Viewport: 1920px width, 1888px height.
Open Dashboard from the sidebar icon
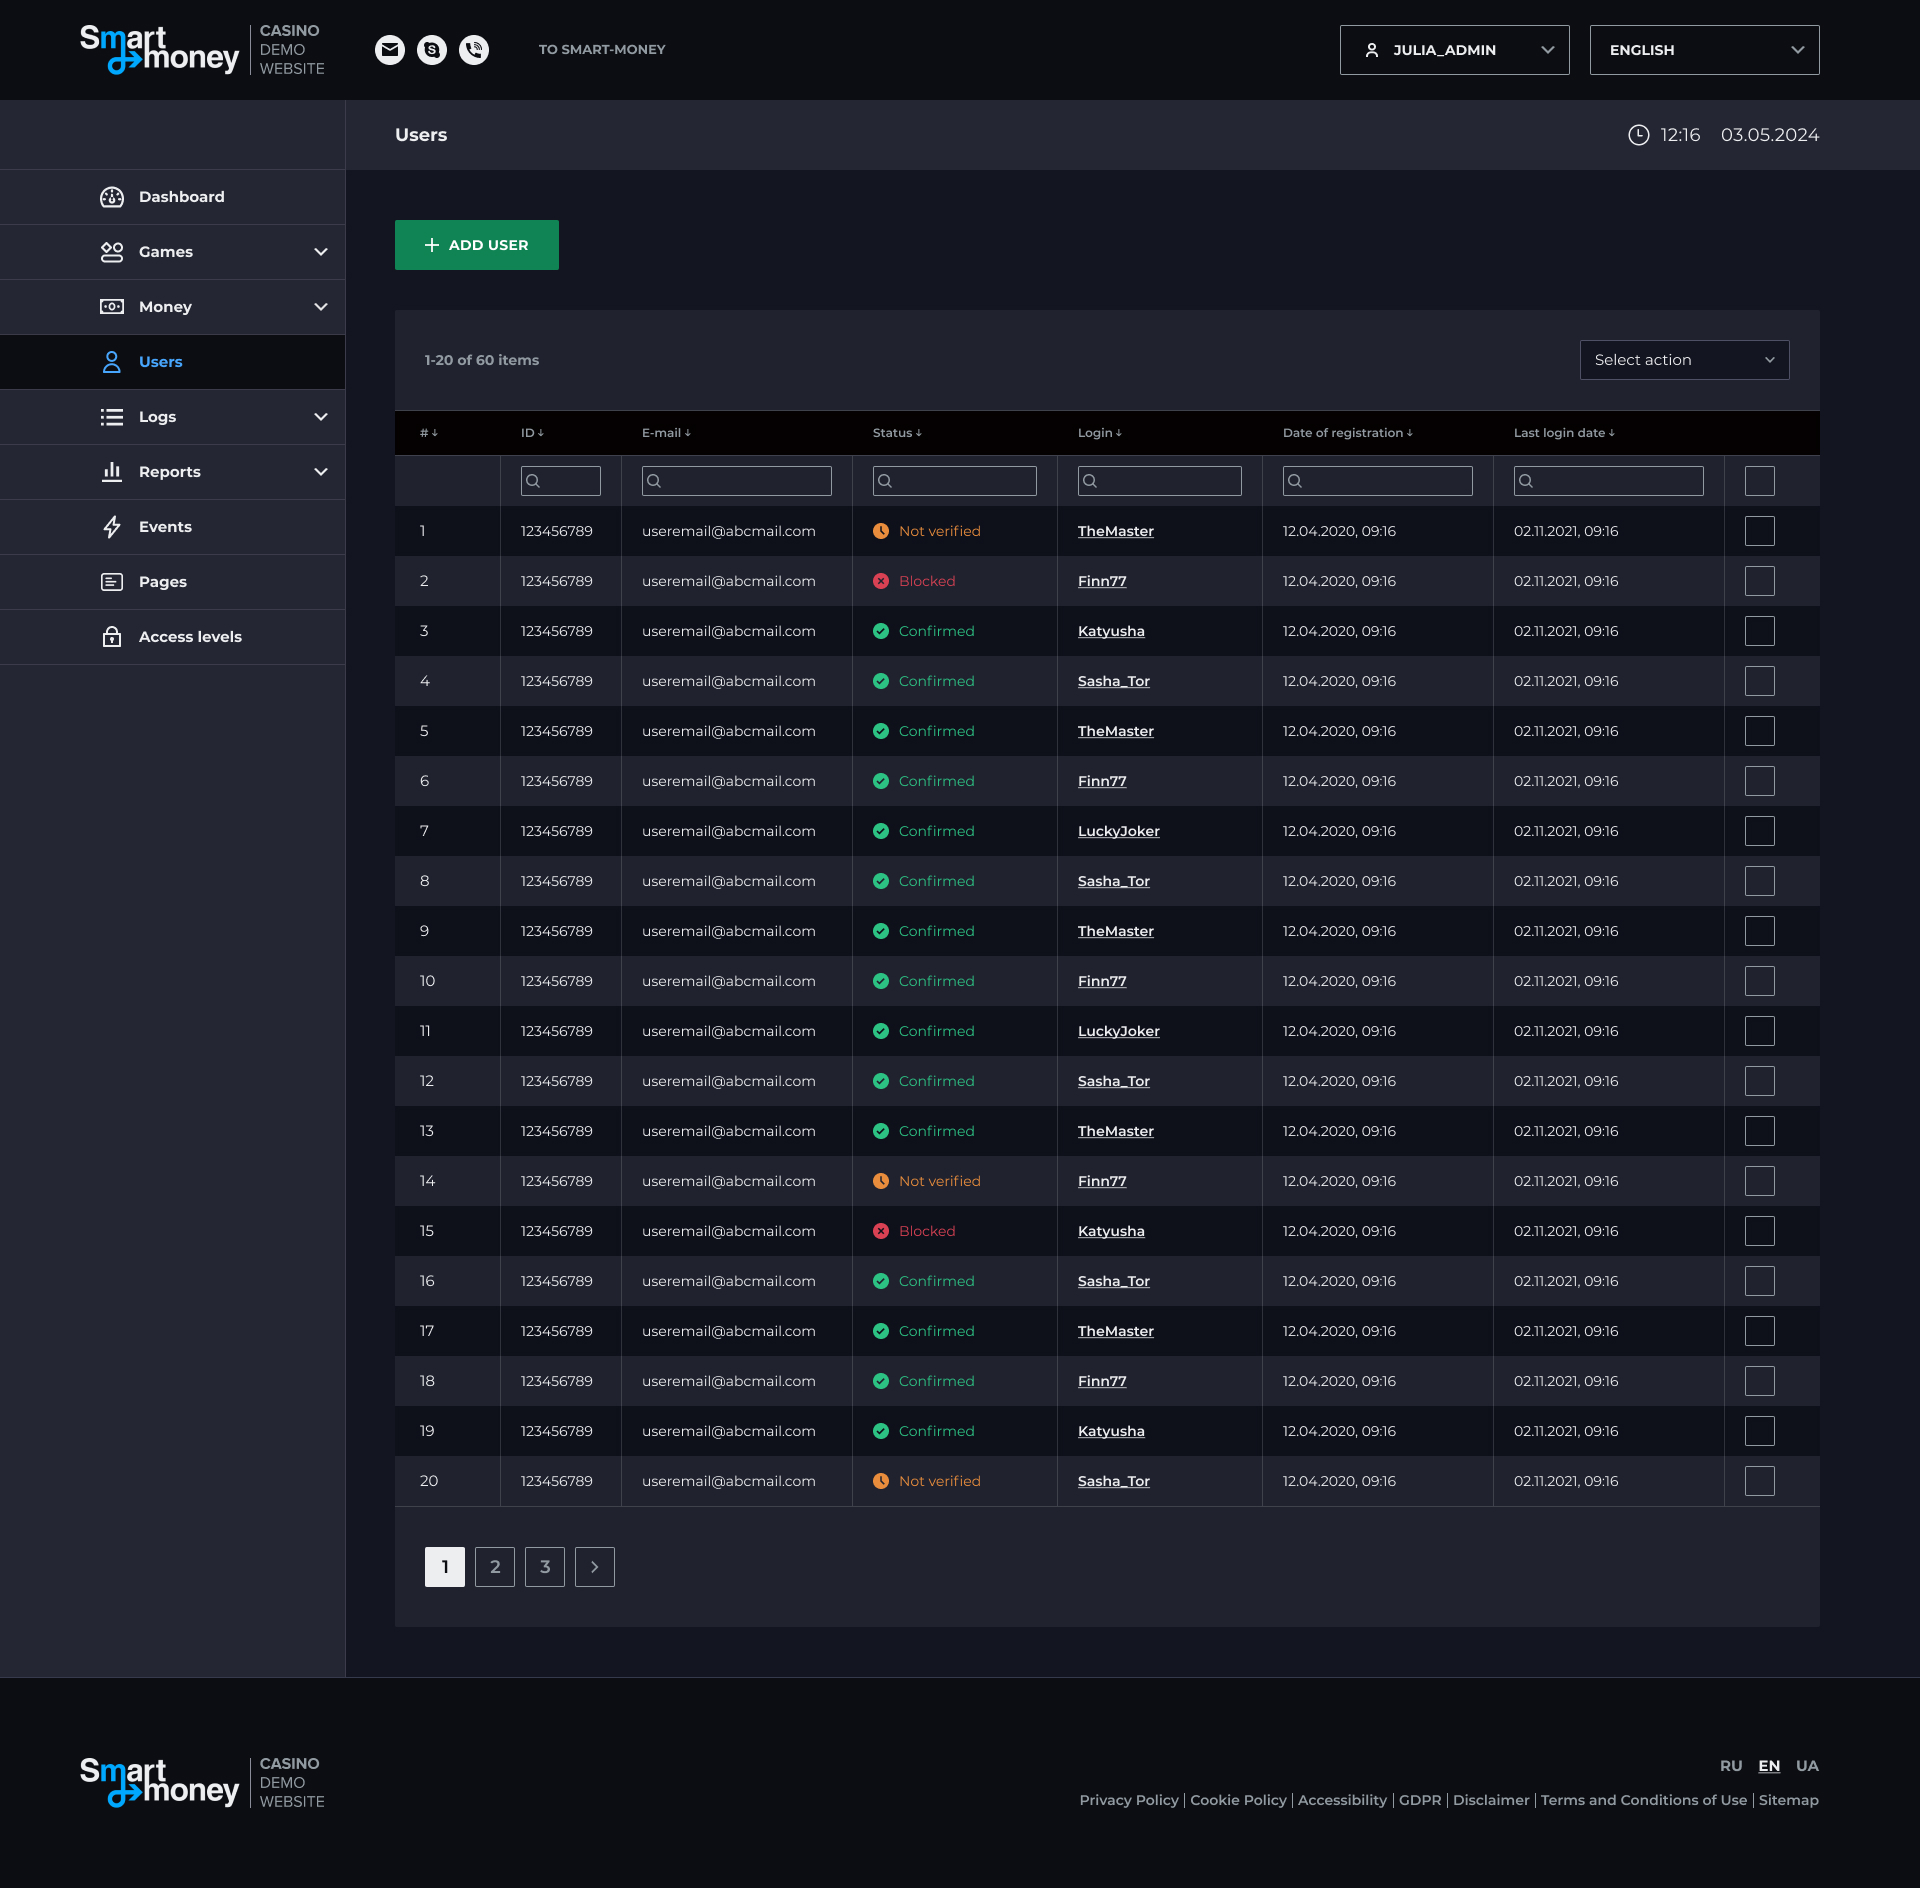[x=112, y=197]
